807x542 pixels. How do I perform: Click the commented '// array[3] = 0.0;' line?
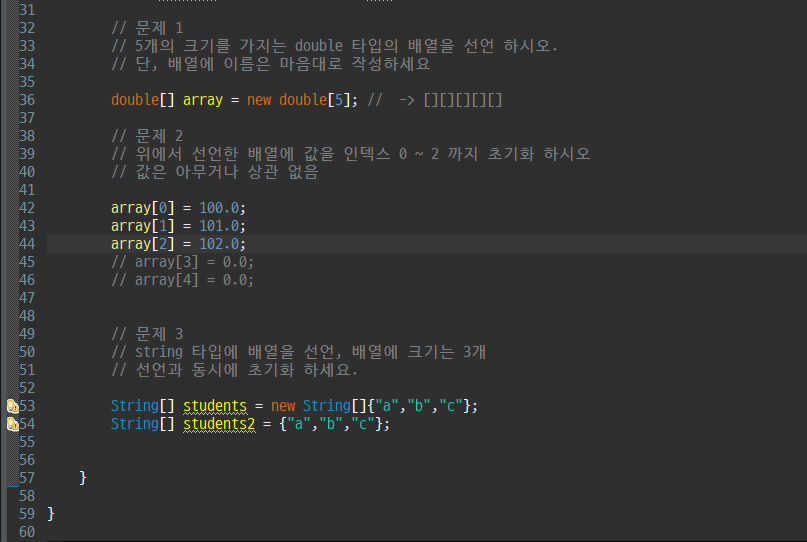183,262
